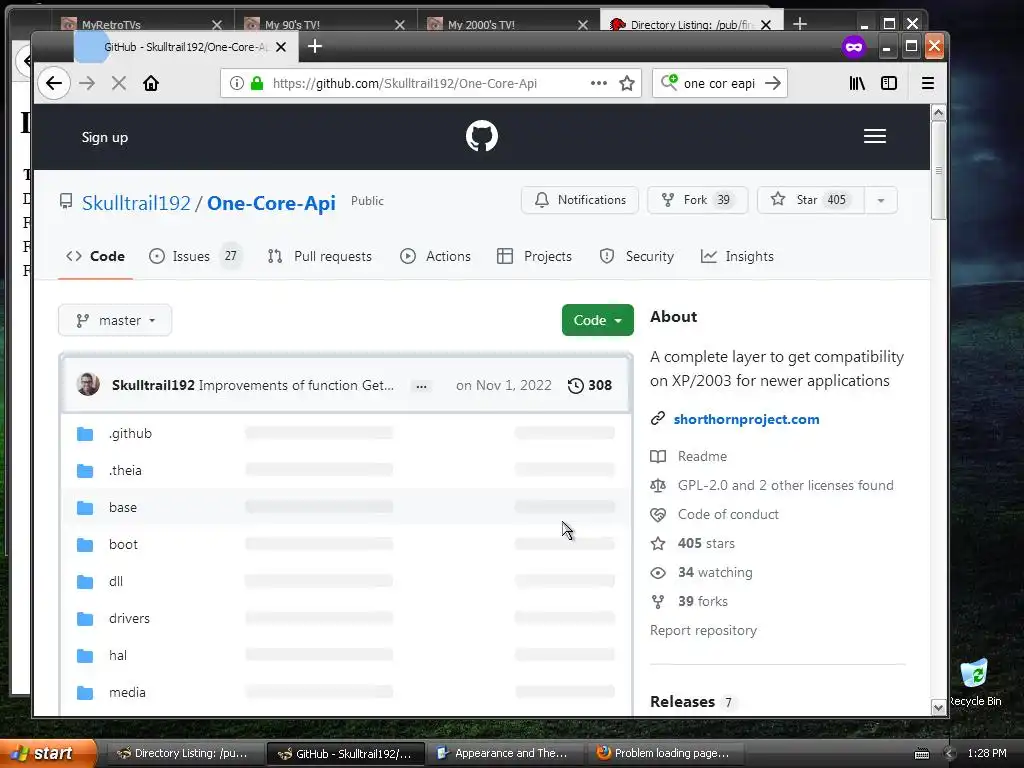
Task: Open the Library icon in Firefox toolbar
Action: (x=857, y=84)
